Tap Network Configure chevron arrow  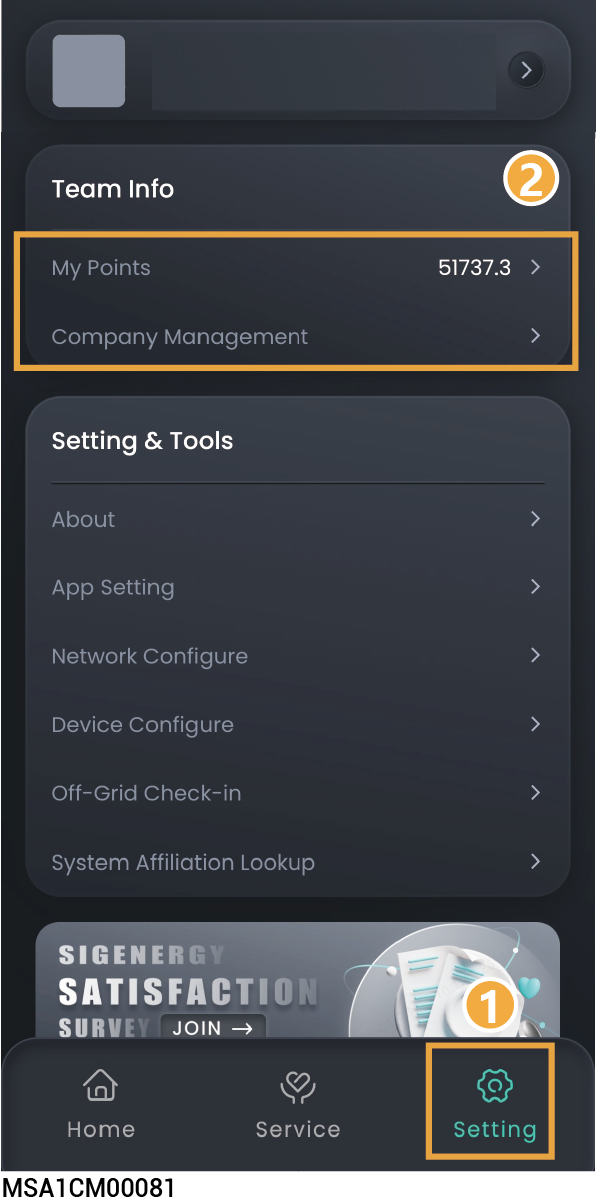click(x=536, y=655)
